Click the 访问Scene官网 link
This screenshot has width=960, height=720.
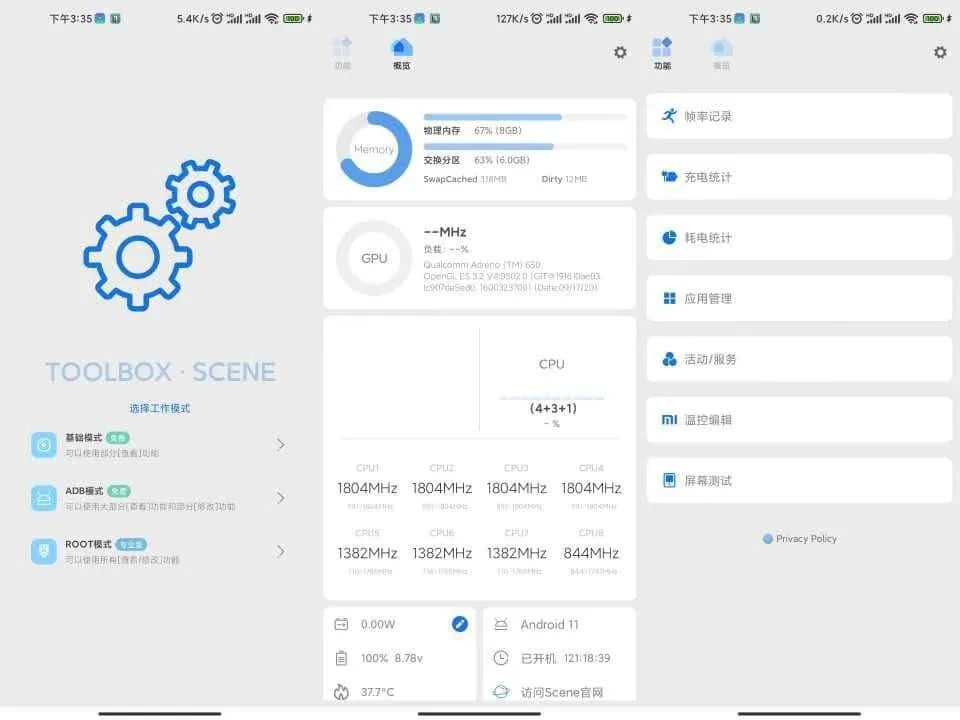(562, 692)
